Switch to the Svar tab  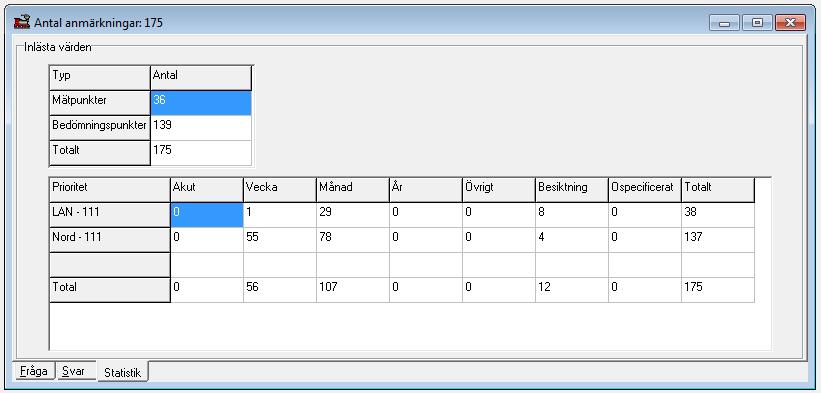pos(76,371)
